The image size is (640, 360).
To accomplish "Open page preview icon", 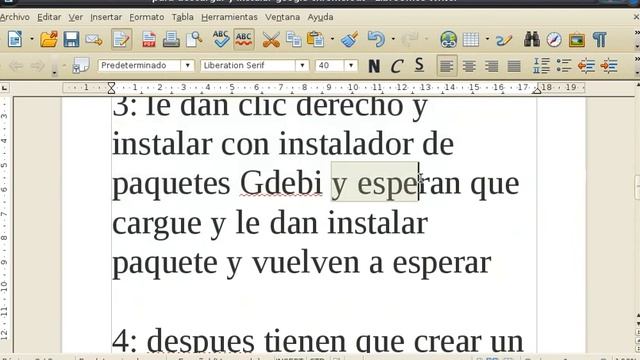I will click(194, 40).
